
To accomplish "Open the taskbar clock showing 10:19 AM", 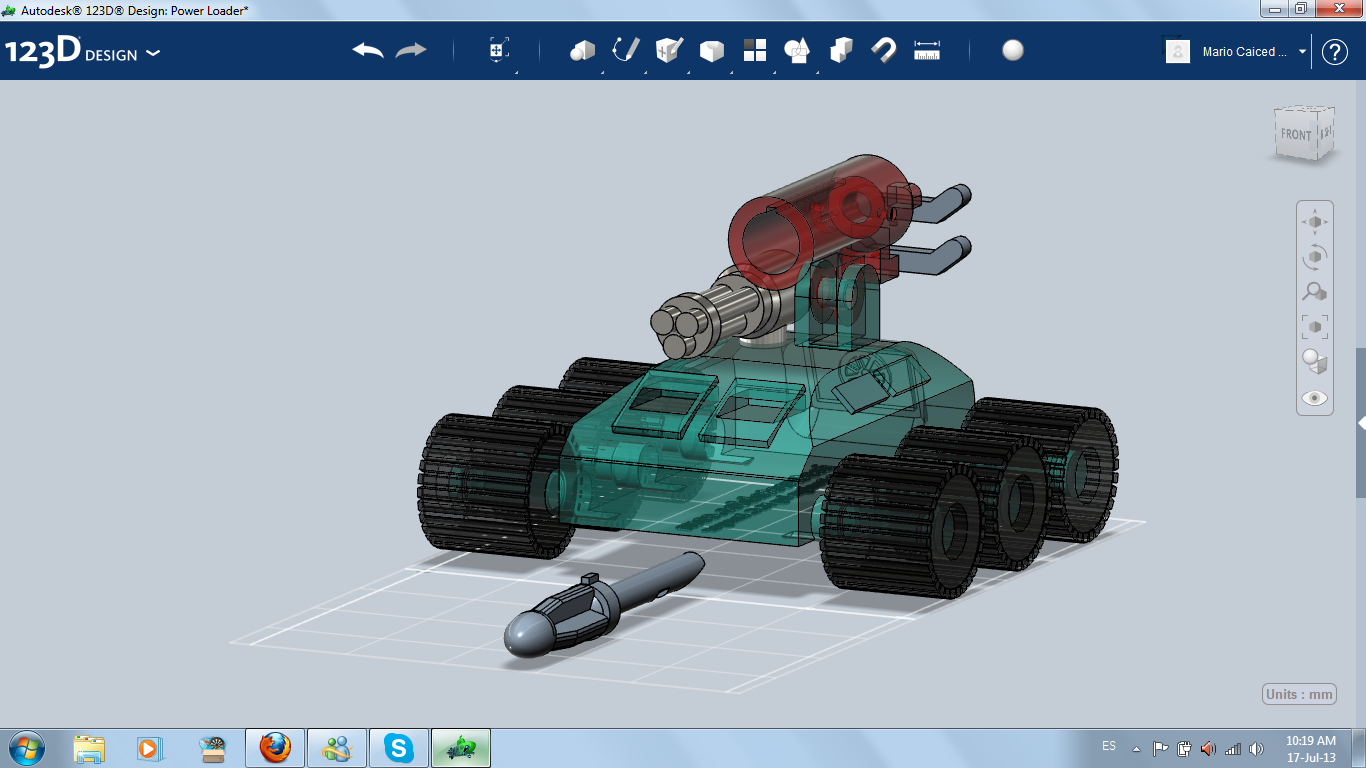I will pyautogui.click(x=1311, y=749).
